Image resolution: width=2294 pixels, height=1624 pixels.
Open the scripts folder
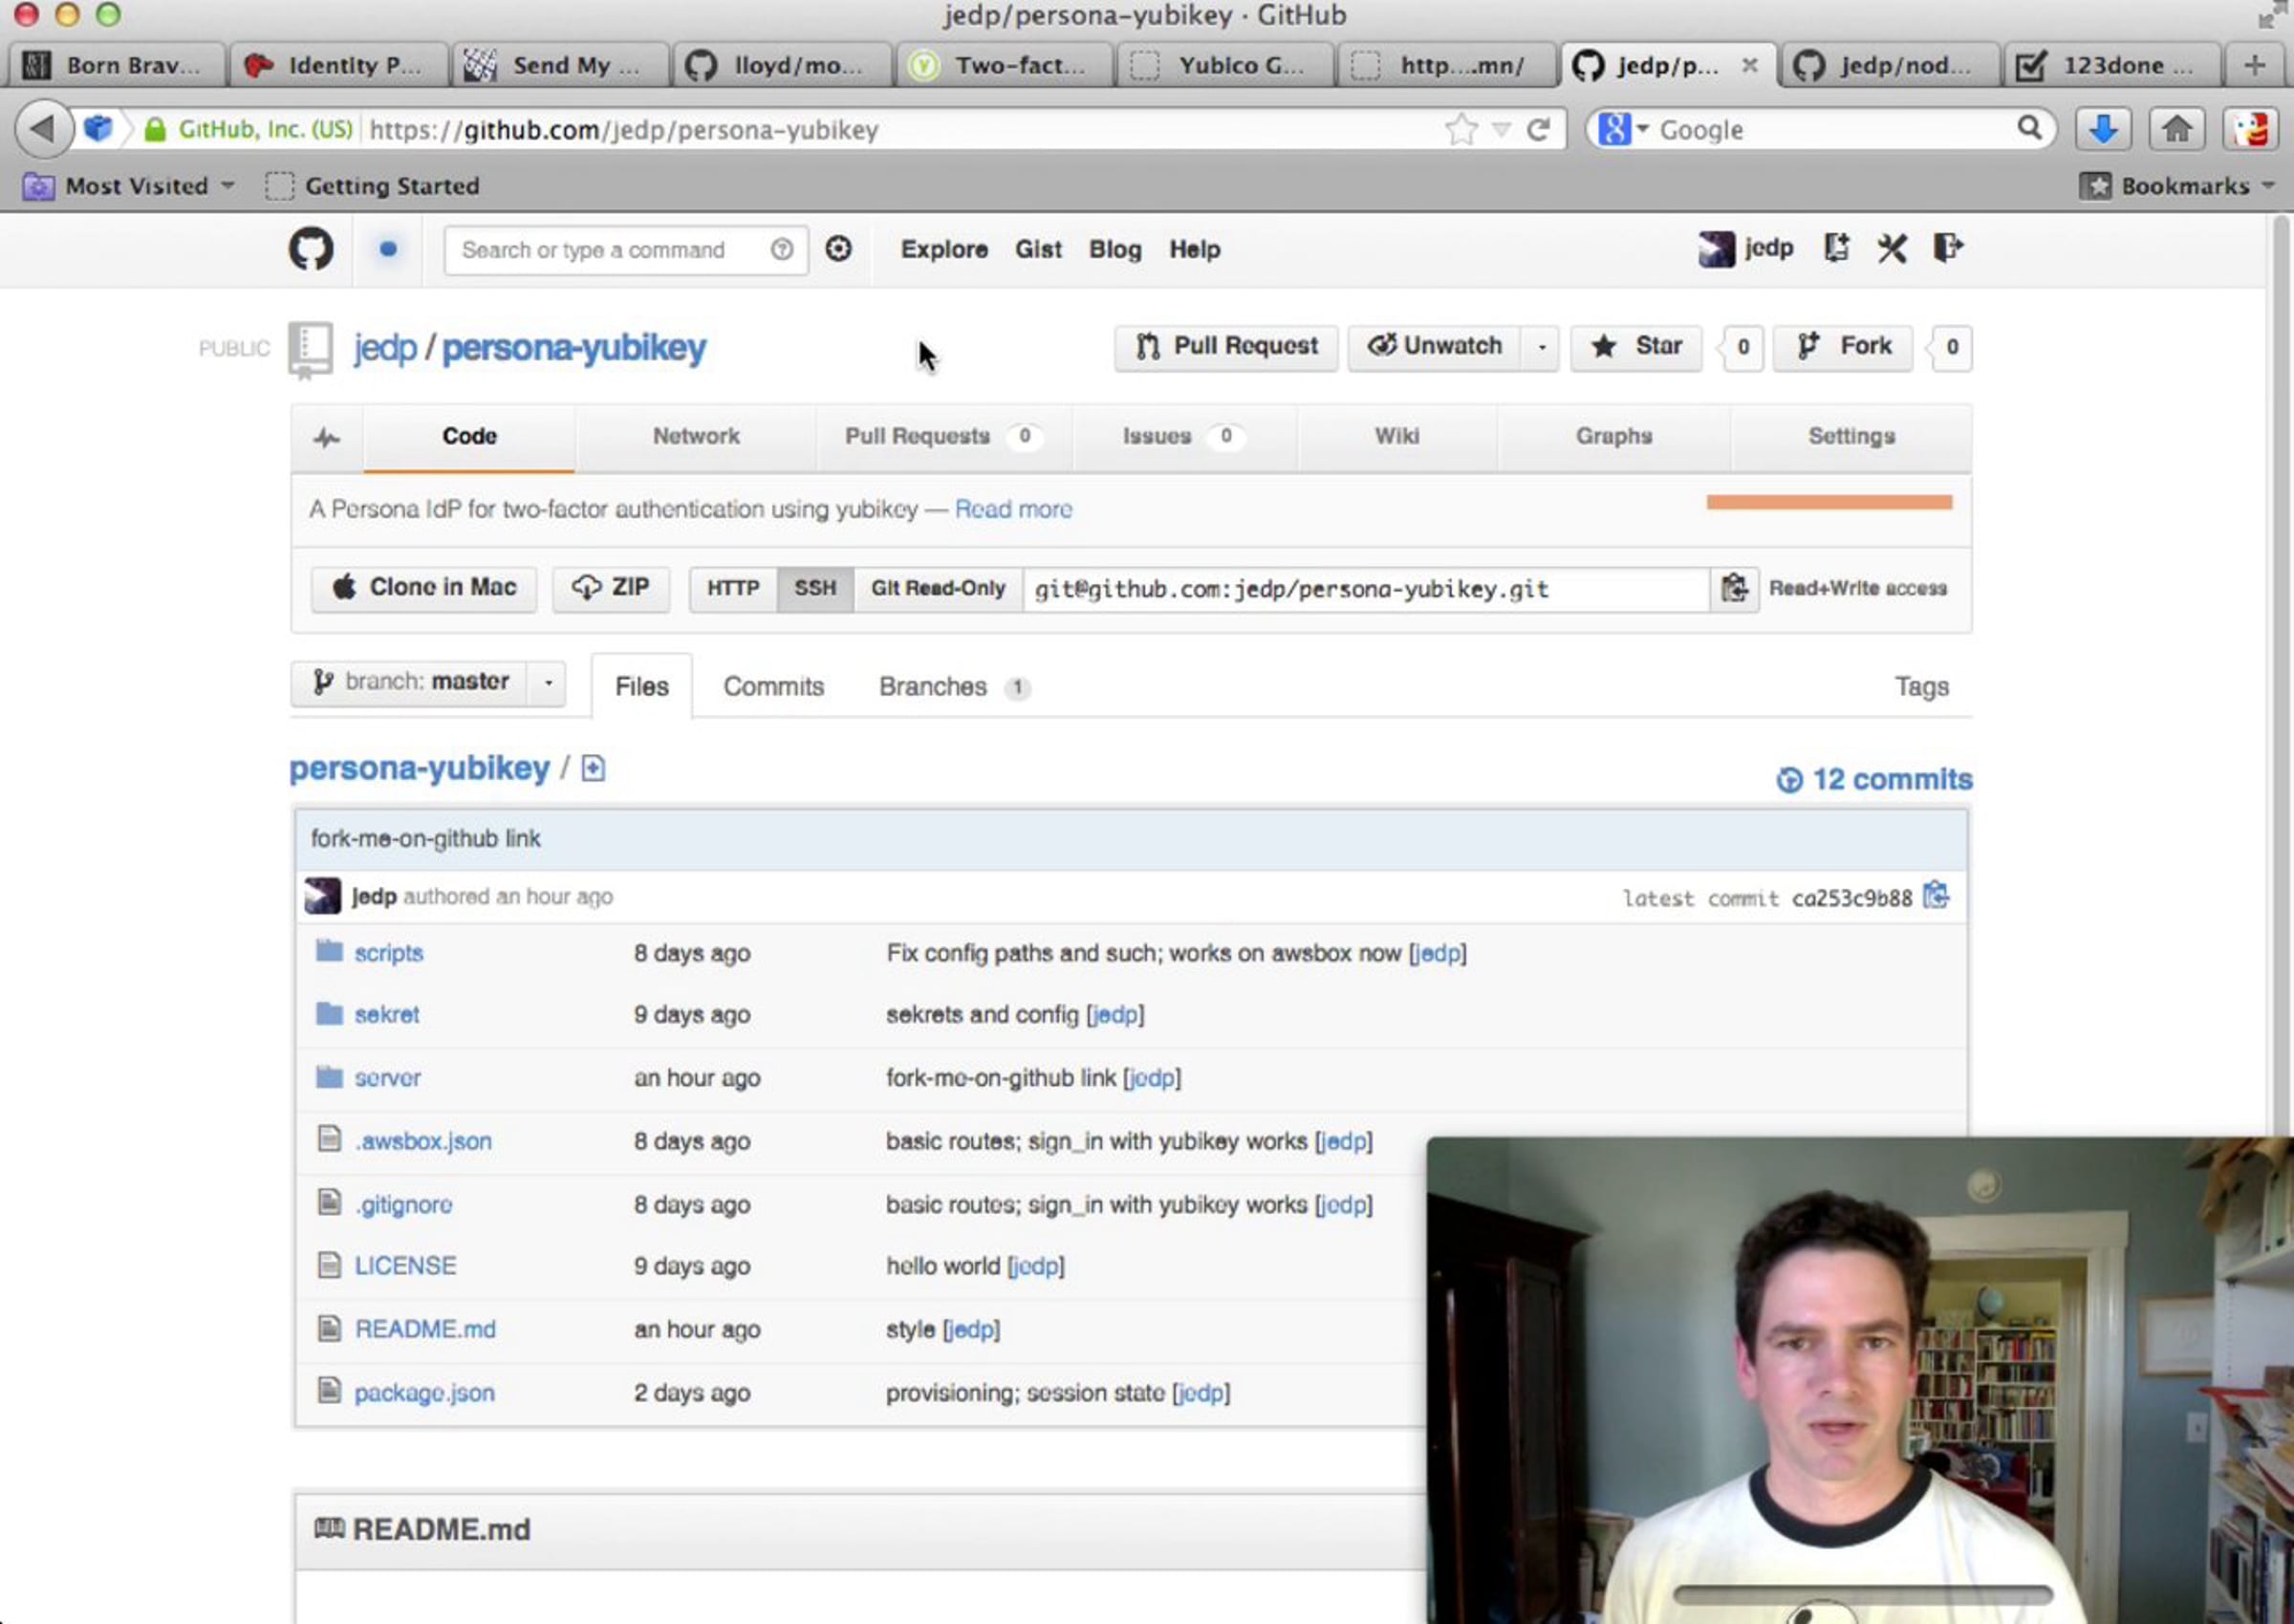click(x=389, y=953)
